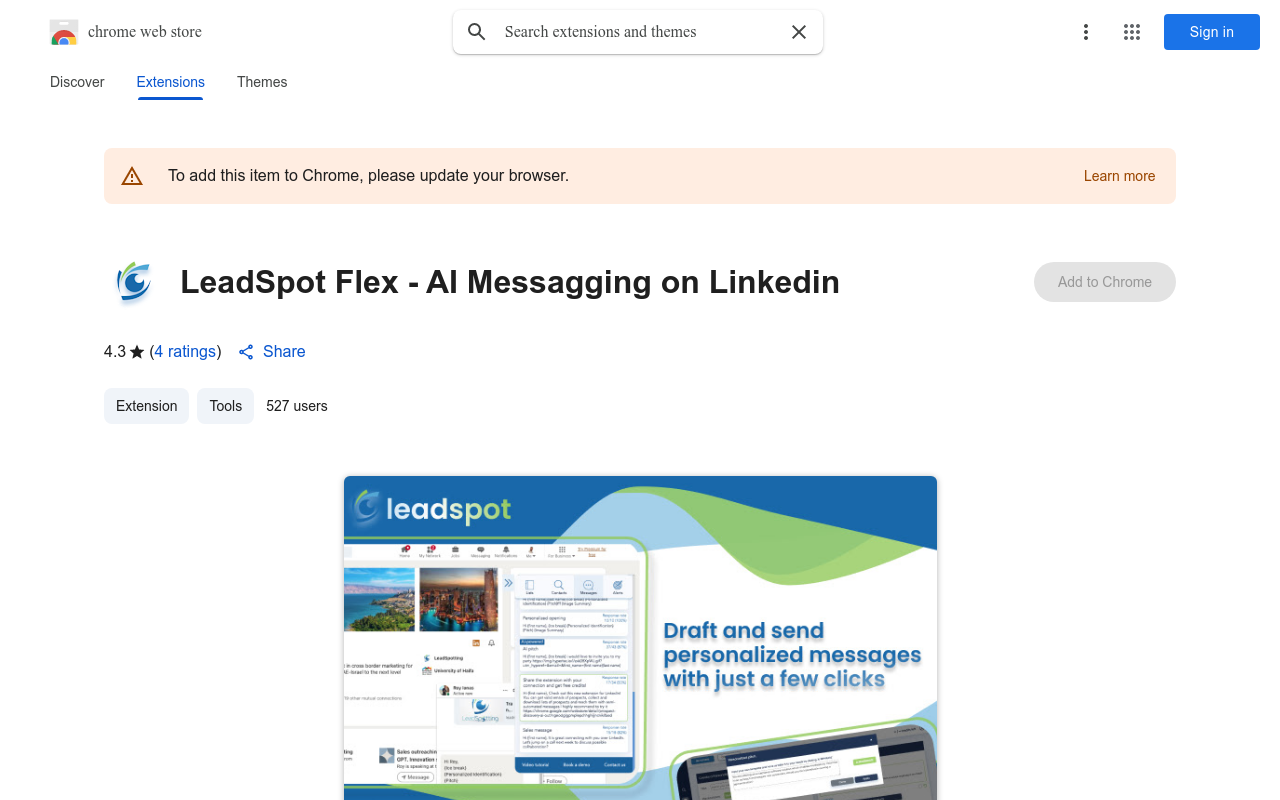
Task: Open the LeadSpot promotional screenshot
Action: tap(640, 638)
